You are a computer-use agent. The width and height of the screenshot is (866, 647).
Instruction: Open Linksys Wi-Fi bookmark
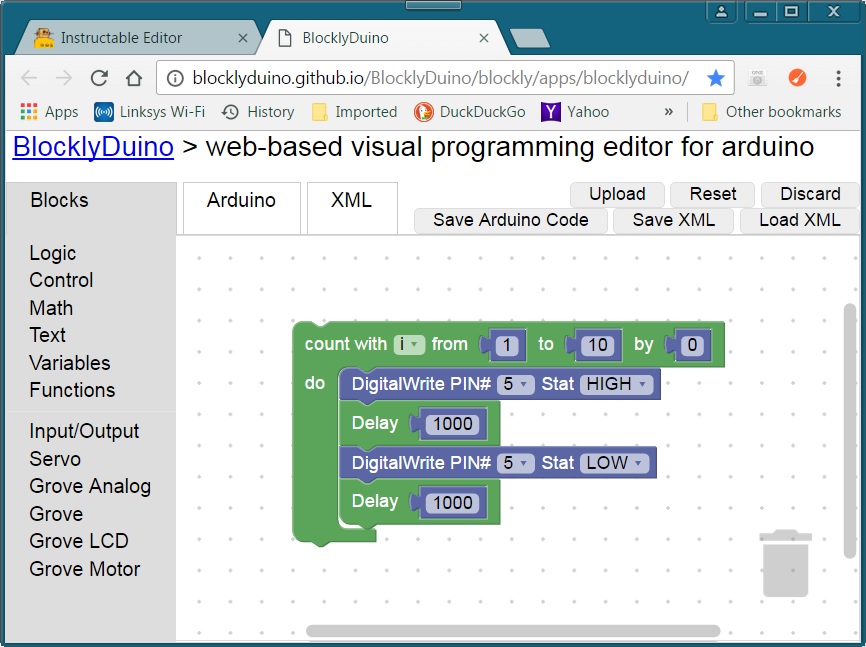click(x=149, y=112)
